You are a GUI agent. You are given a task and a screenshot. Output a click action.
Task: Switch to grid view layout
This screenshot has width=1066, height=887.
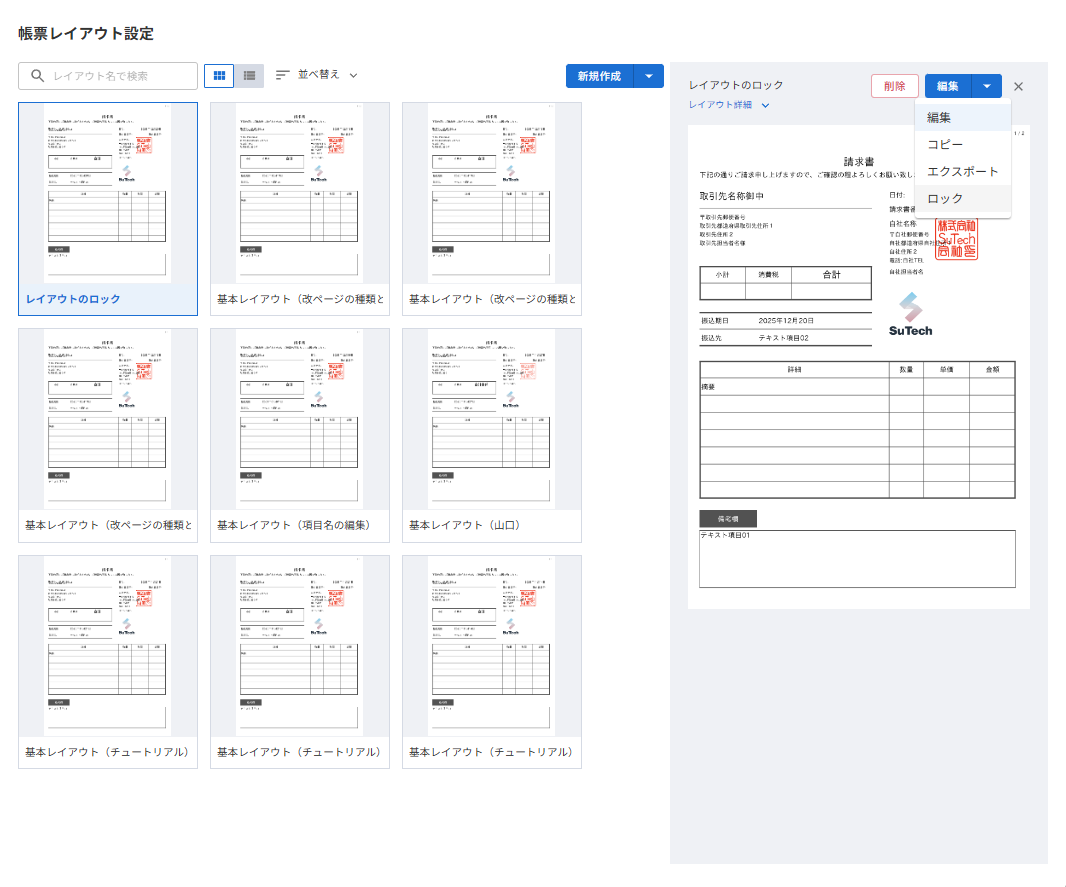(x=219, y=76)
